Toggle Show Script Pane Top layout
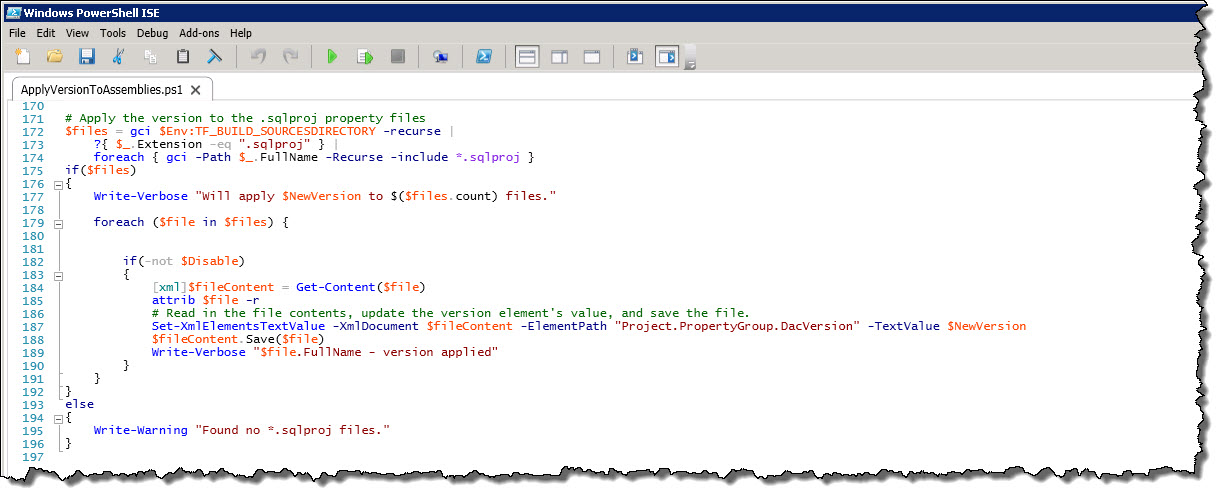The width and height of the screenshot is (1225, 498). (527, 57)
